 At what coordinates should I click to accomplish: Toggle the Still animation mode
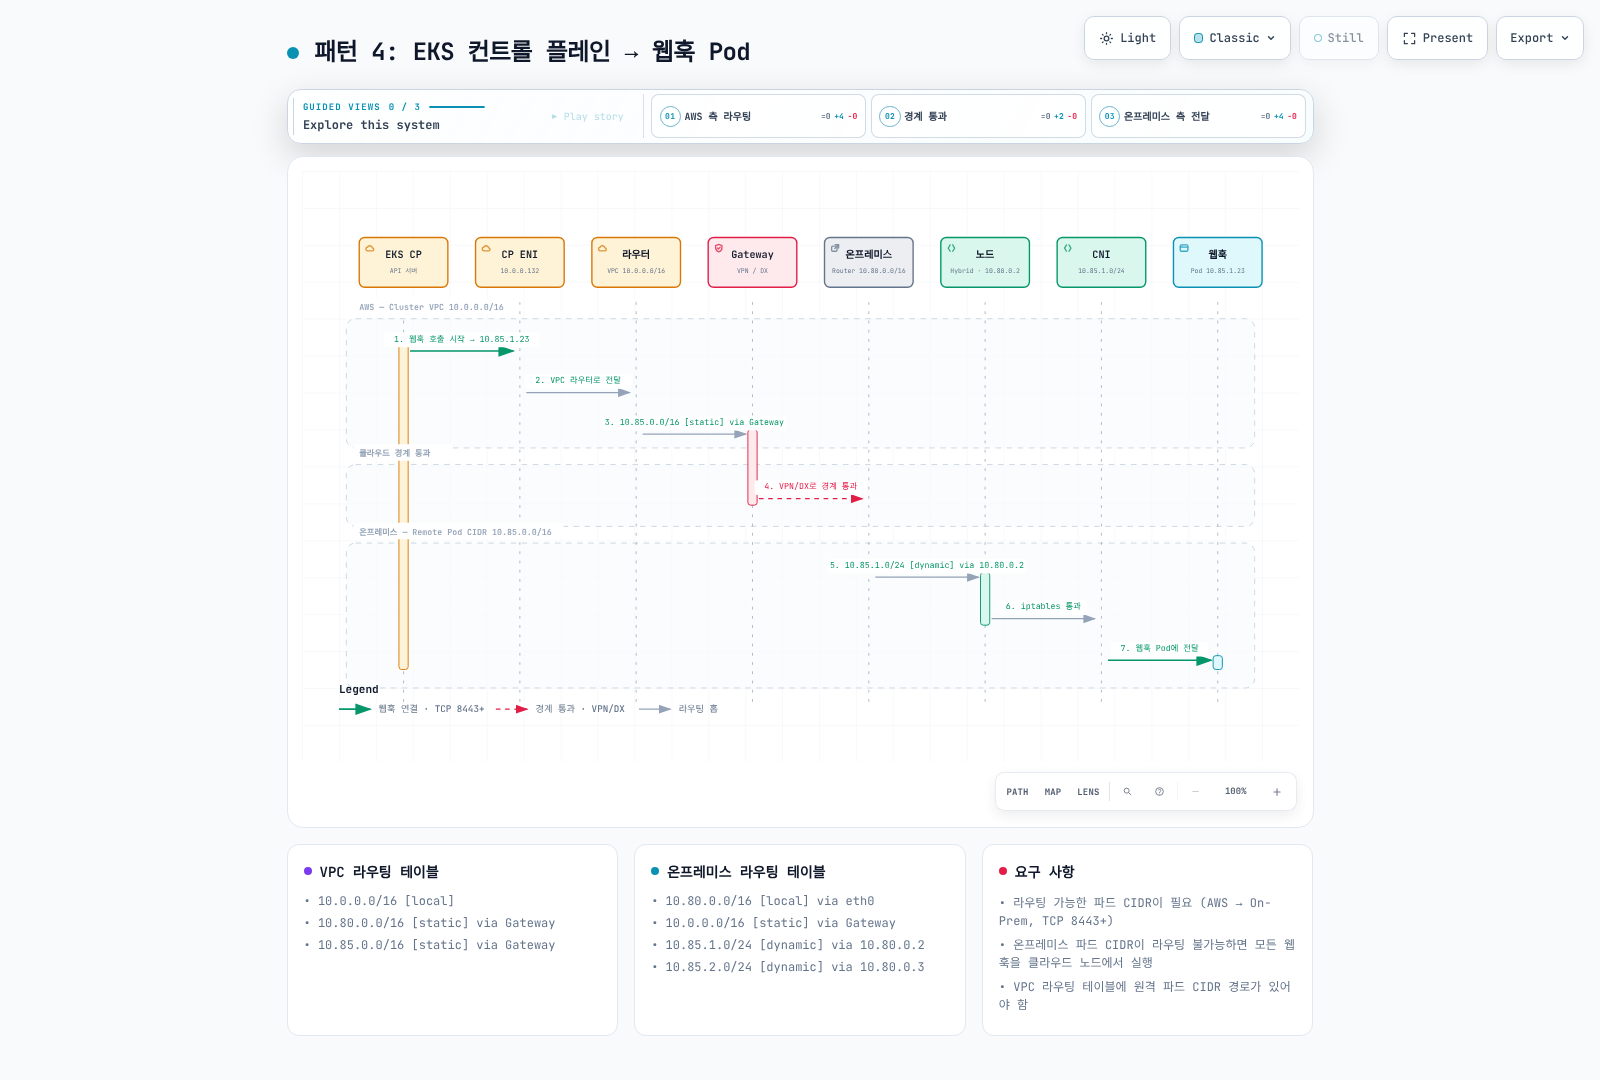(x=1339, y=38)
